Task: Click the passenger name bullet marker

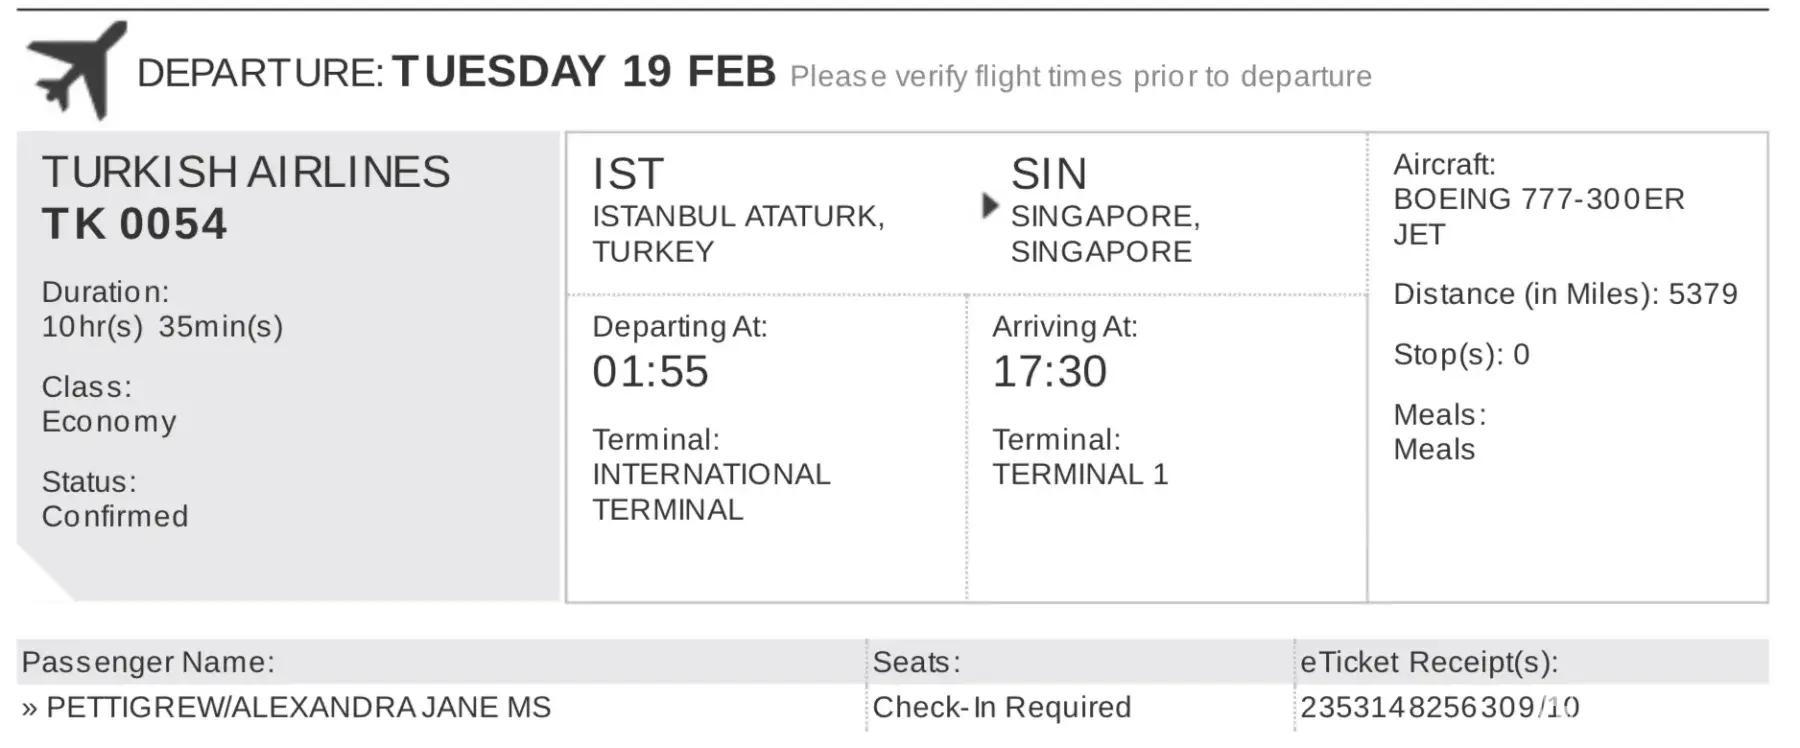Action: coord(30,708)
